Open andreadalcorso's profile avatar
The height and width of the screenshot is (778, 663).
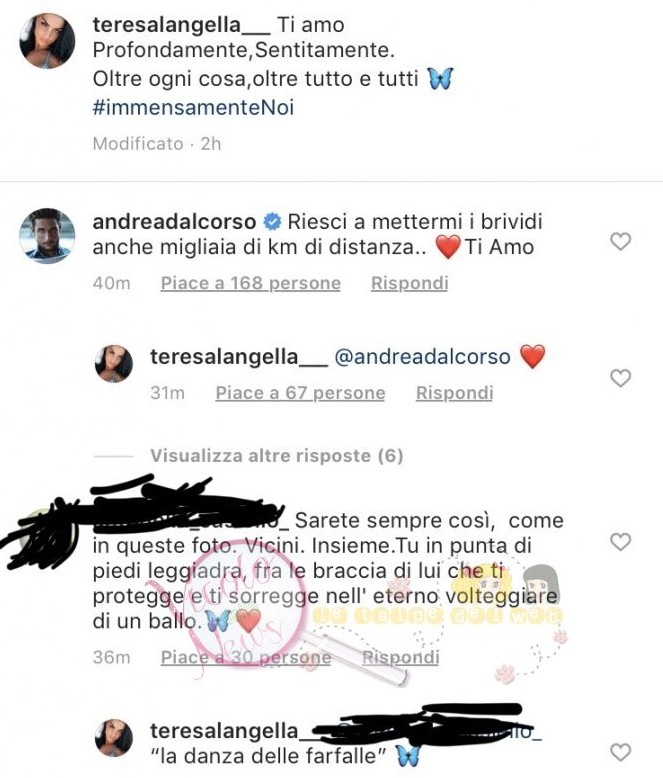tap(47, 236)
